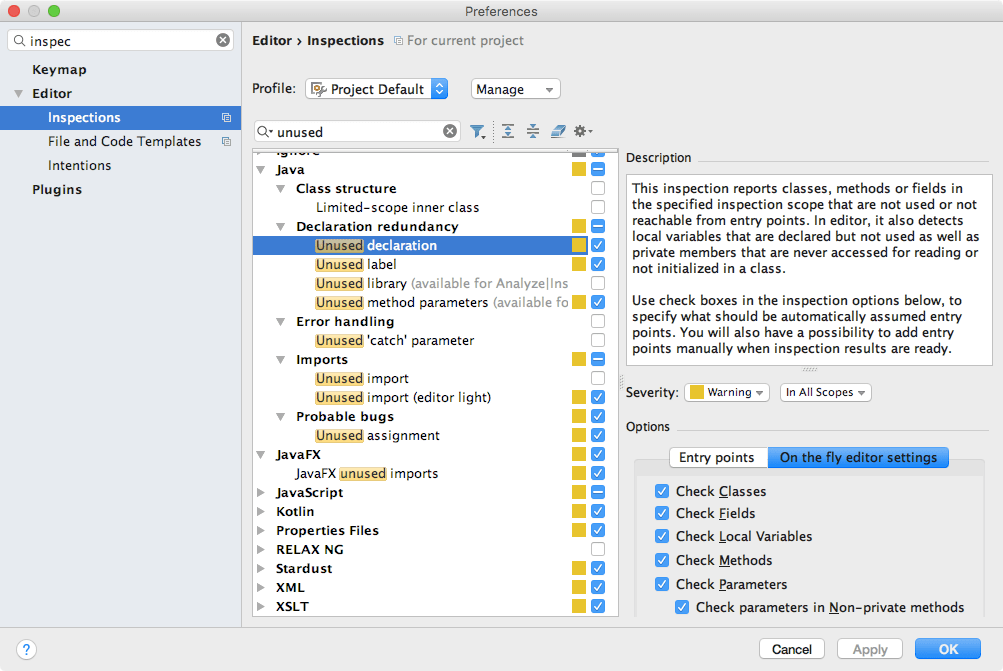Toggle the Unused import (editor light) inspection checkbox
Image resolution: width=1003 pixels, height=671 pixels.
(598, 397)
